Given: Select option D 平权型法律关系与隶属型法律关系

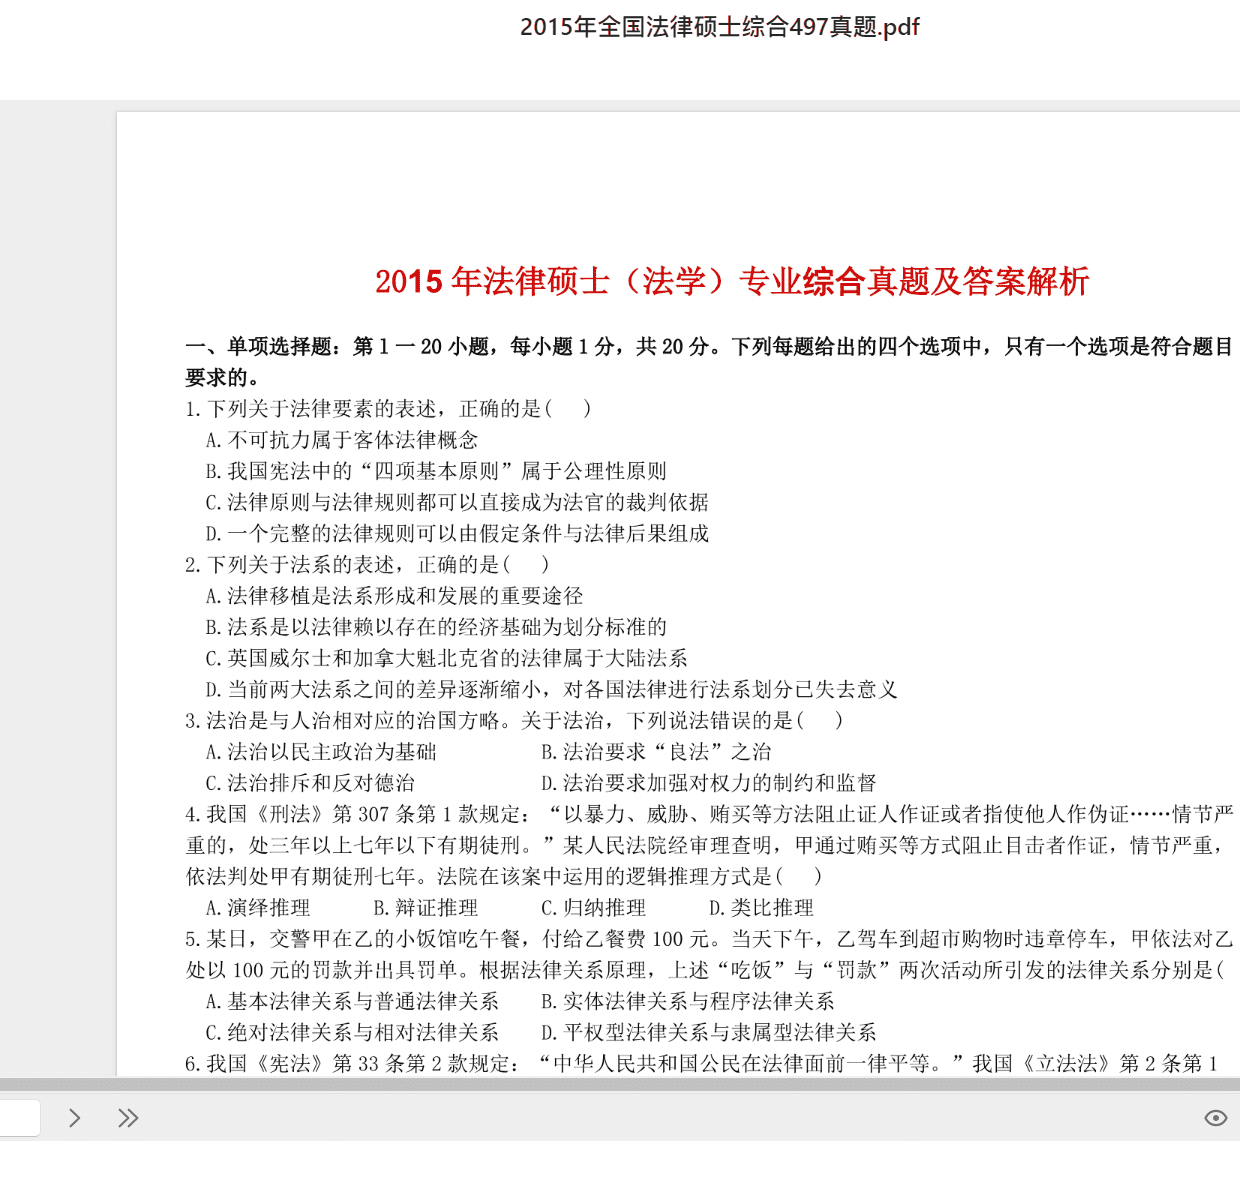Looking at the screenshot, I should tap(709, 1032).
